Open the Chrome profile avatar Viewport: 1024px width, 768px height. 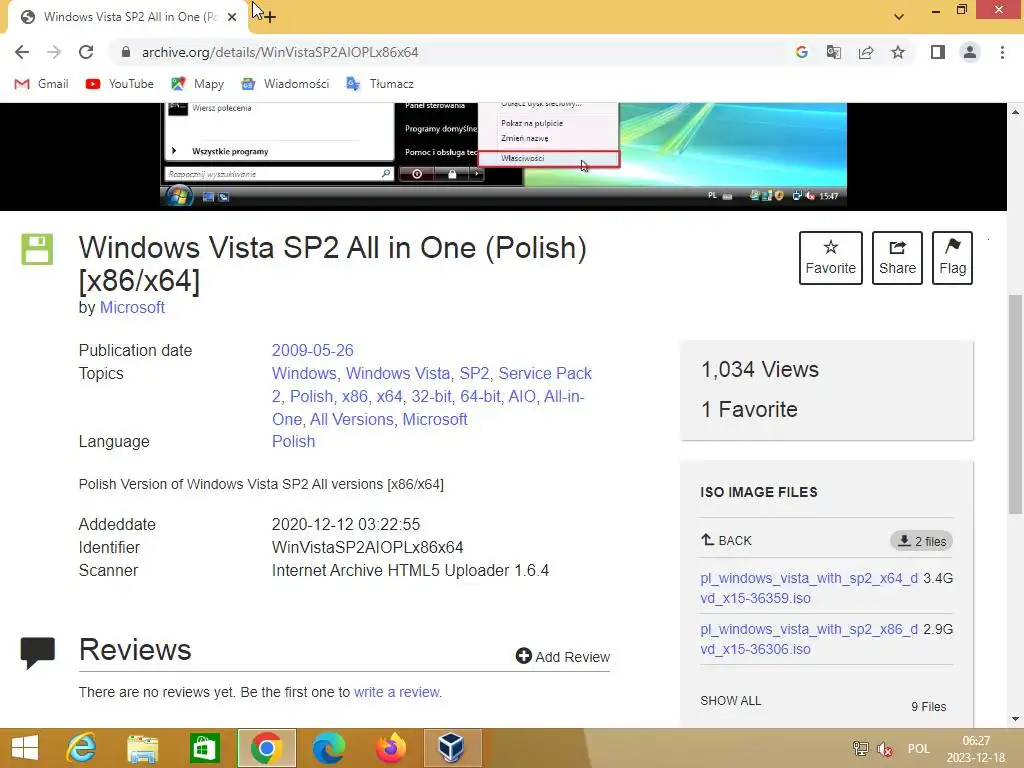click(970, 52)
